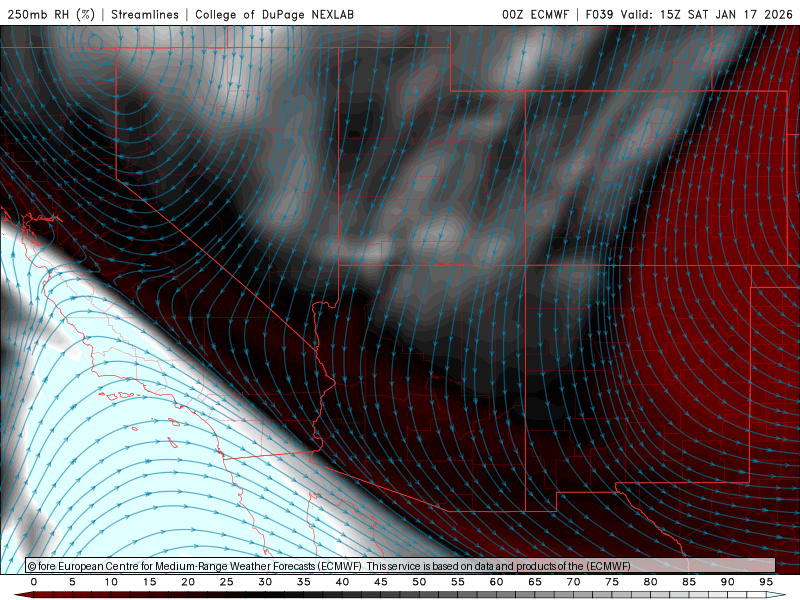Click the colorbar value "15"
Viewport: 800px width, 600px height.
click(149, 582)
